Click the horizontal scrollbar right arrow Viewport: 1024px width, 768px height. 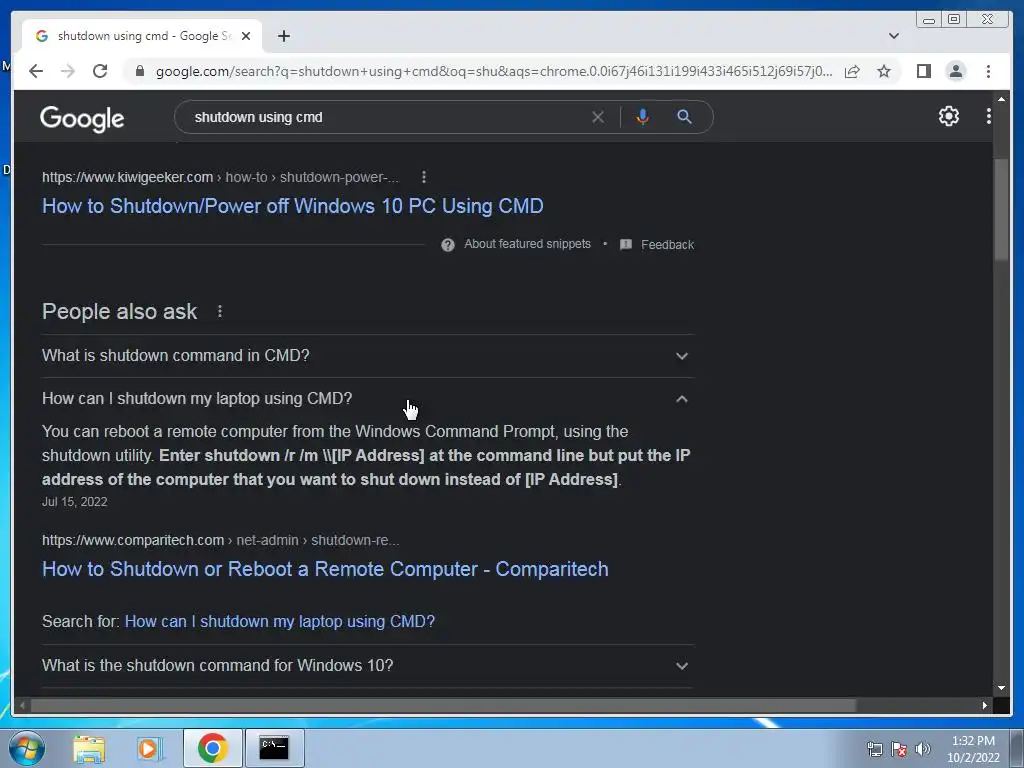985,705
